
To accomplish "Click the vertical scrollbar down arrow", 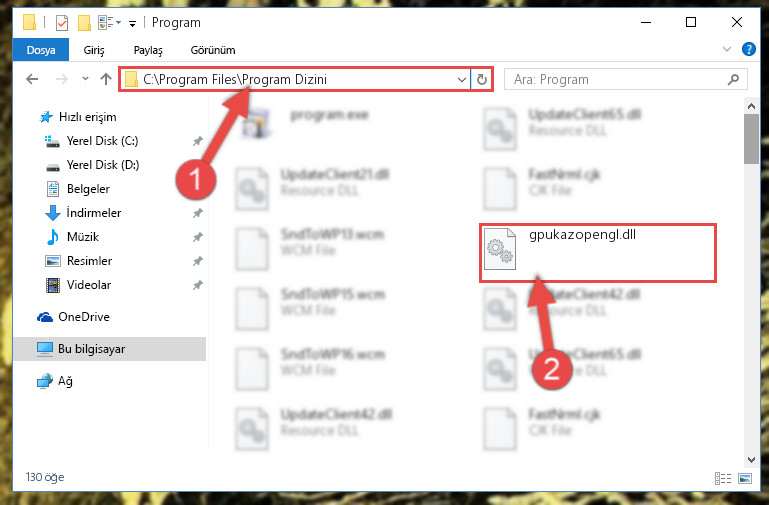I will [x=751, y=459].
